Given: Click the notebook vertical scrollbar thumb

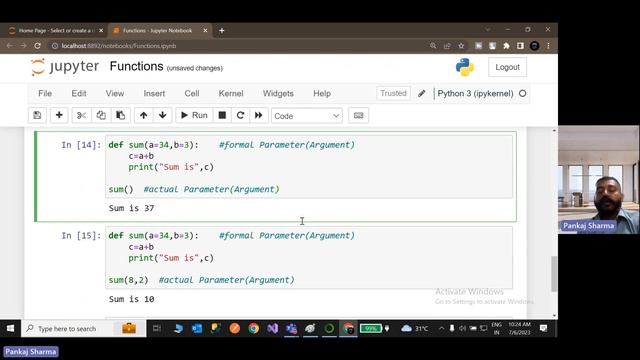Looking at the screenshot, I should click(554, 274).
